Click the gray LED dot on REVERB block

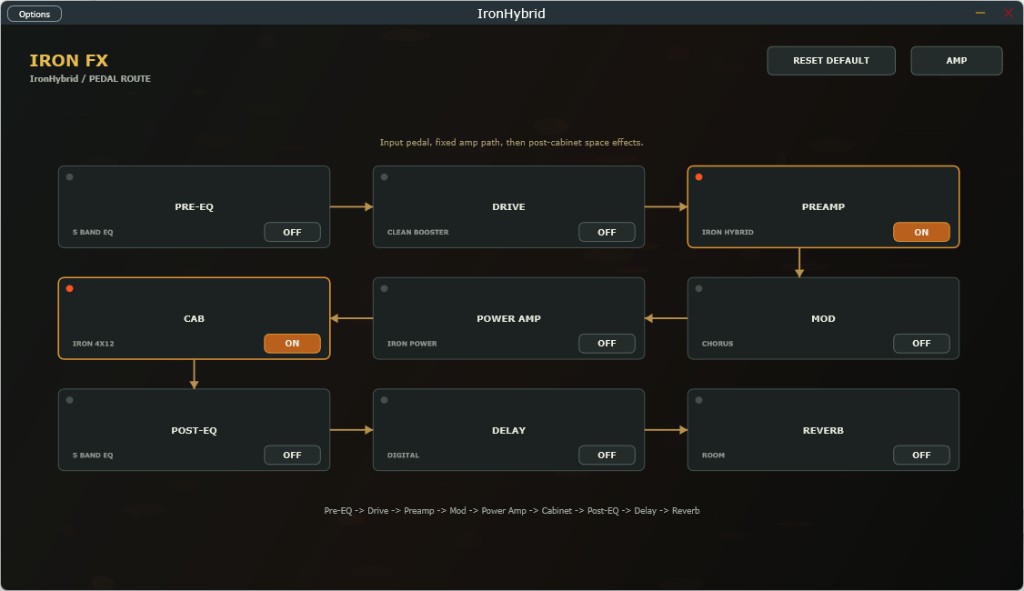click(x=699, y=400)
